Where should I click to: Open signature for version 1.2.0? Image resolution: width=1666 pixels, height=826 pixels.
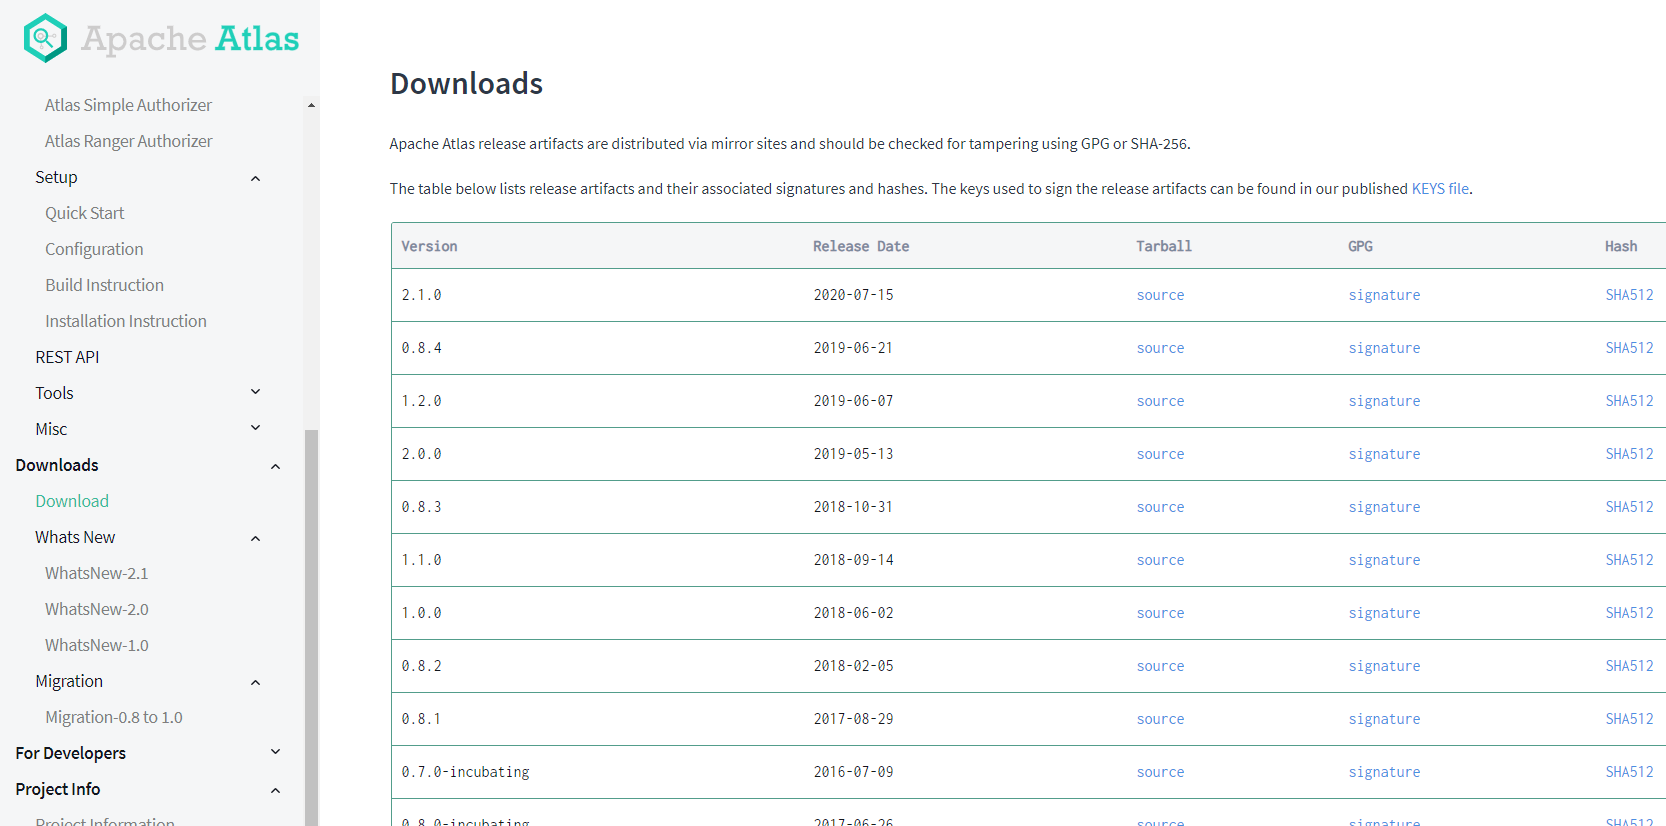pyautogui.click(x=1384, y=401)
